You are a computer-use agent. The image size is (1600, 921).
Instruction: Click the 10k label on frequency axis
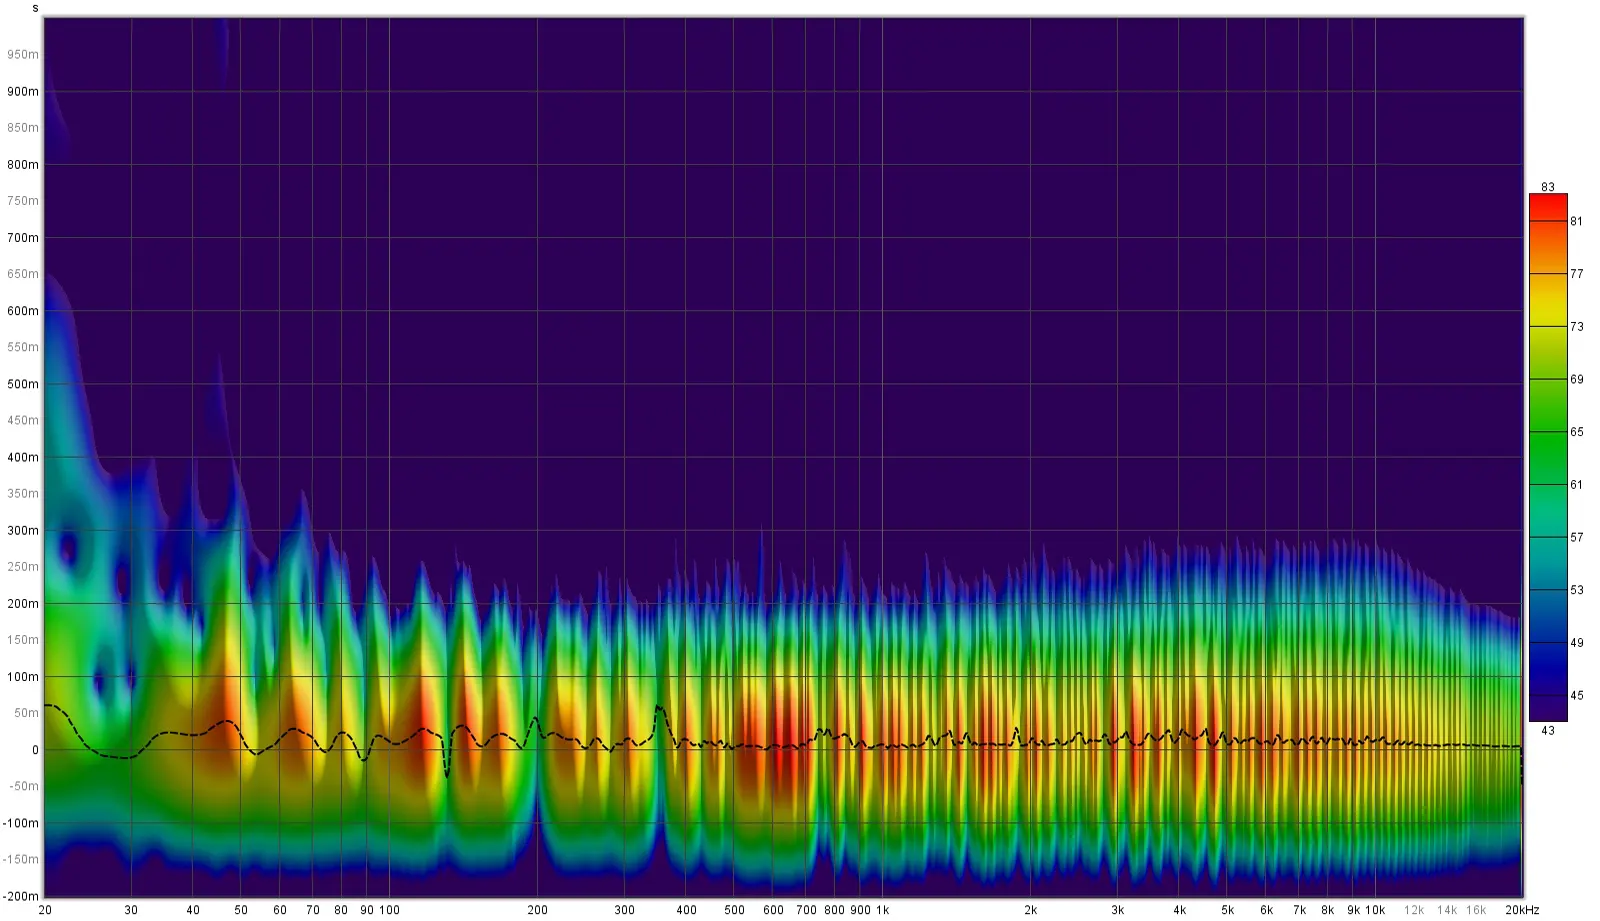coord(1375,910)
